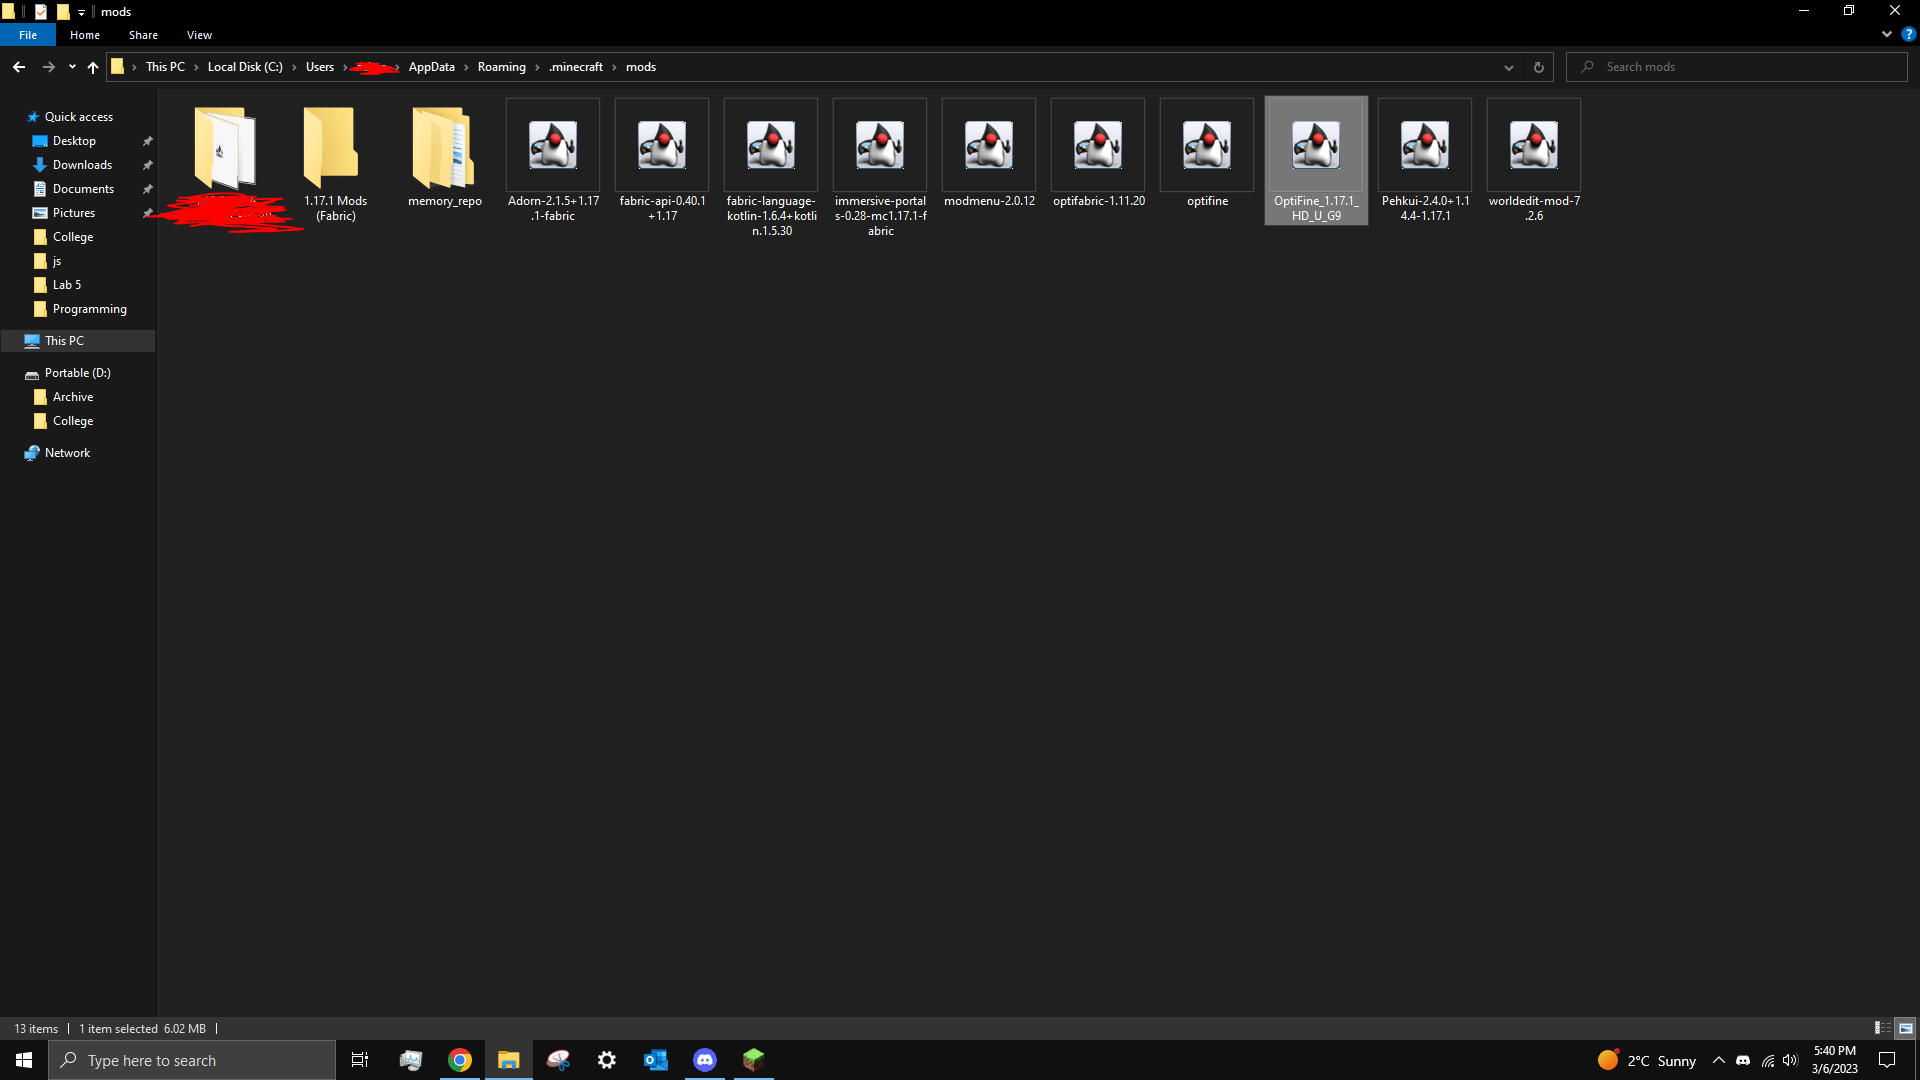Refresh the mods folder view
This screenshot has width=1920, height=1080.
tap(1538, 67)
